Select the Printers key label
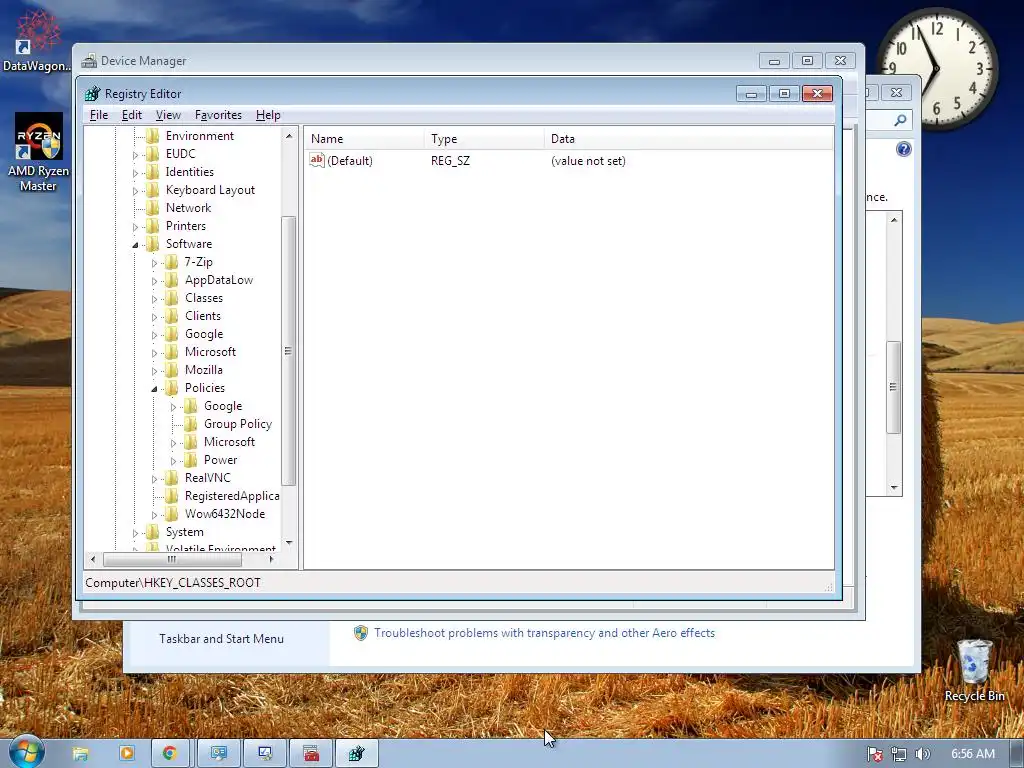This screenshot has height=768, width=1024. [185, 226]
